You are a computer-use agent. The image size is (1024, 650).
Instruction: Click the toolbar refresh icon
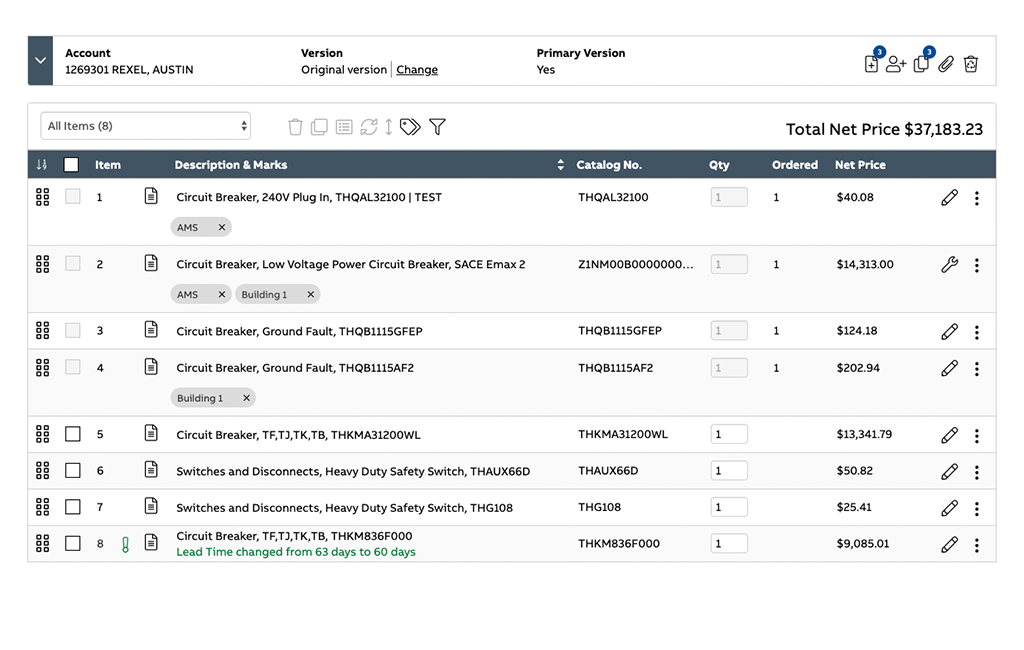(369, 127)
